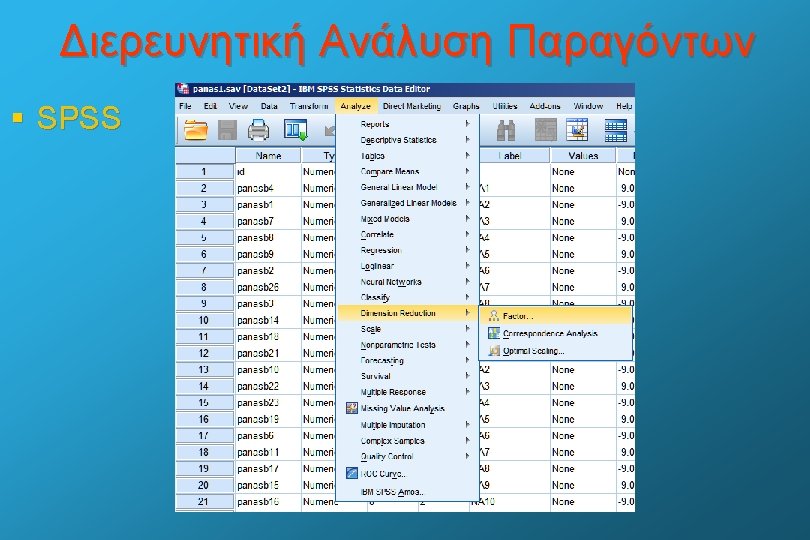Open the File menu
The image size is (810, 540).
point(185,106)
